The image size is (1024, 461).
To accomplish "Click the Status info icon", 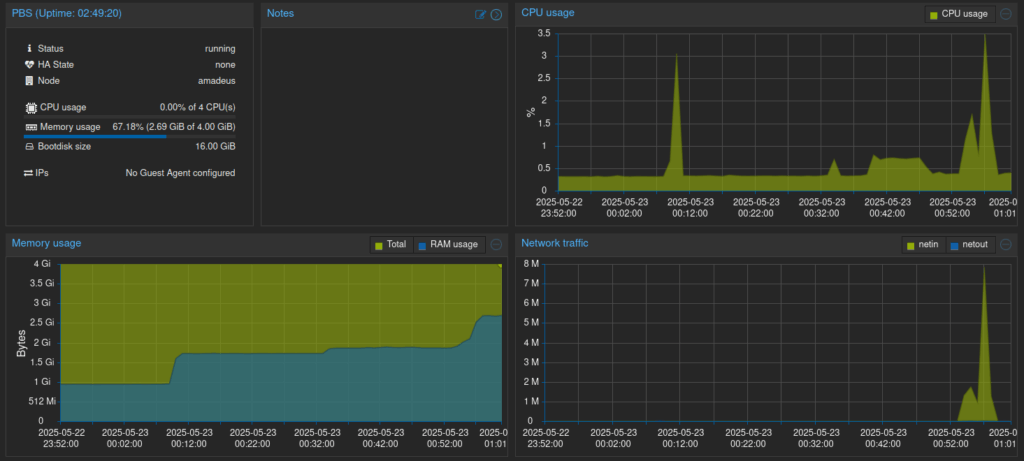I will [29, 48].
